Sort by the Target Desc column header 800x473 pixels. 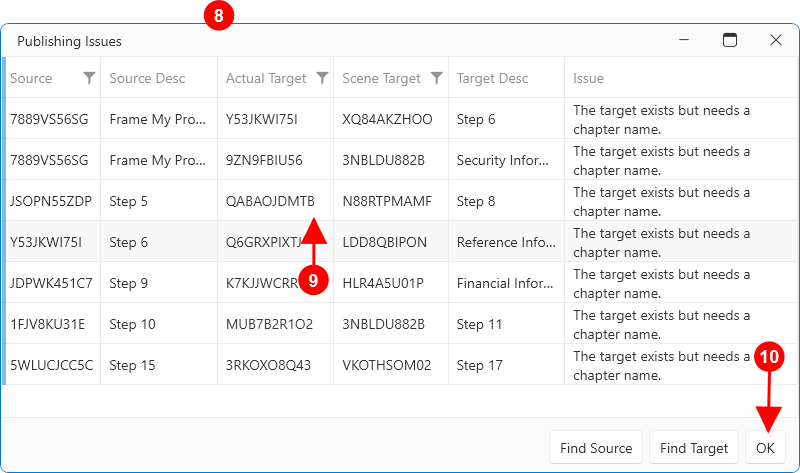(492, 78)
